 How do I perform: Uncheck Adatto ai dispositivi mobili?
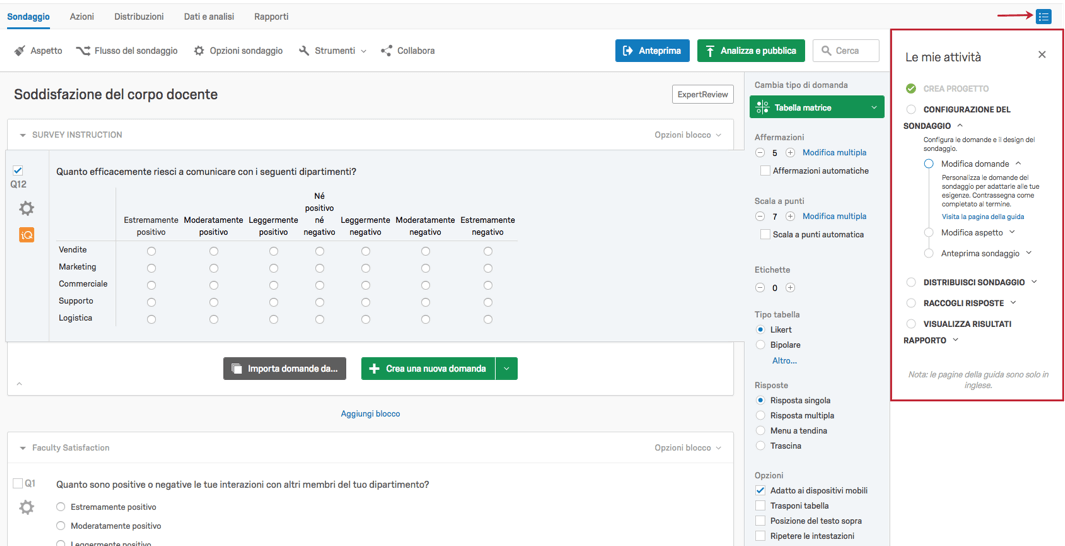click(x=761, y=491)
